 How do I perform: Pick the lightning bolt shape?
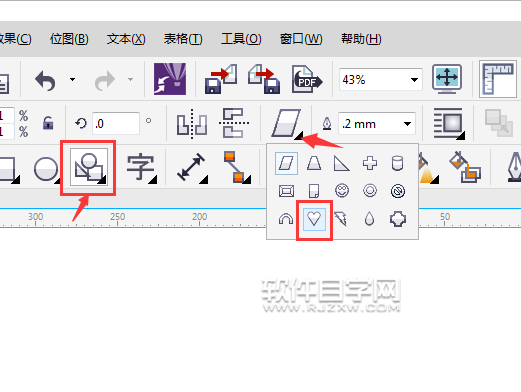[341, 219]
